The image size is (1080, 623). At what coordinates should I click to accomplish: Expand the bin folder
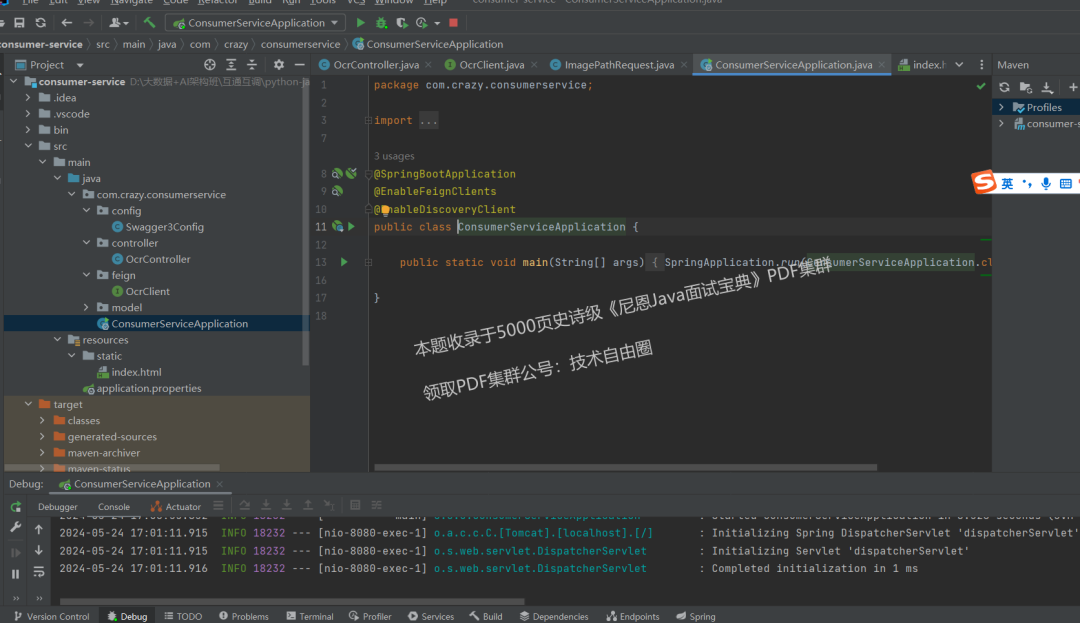coord(28,129)
